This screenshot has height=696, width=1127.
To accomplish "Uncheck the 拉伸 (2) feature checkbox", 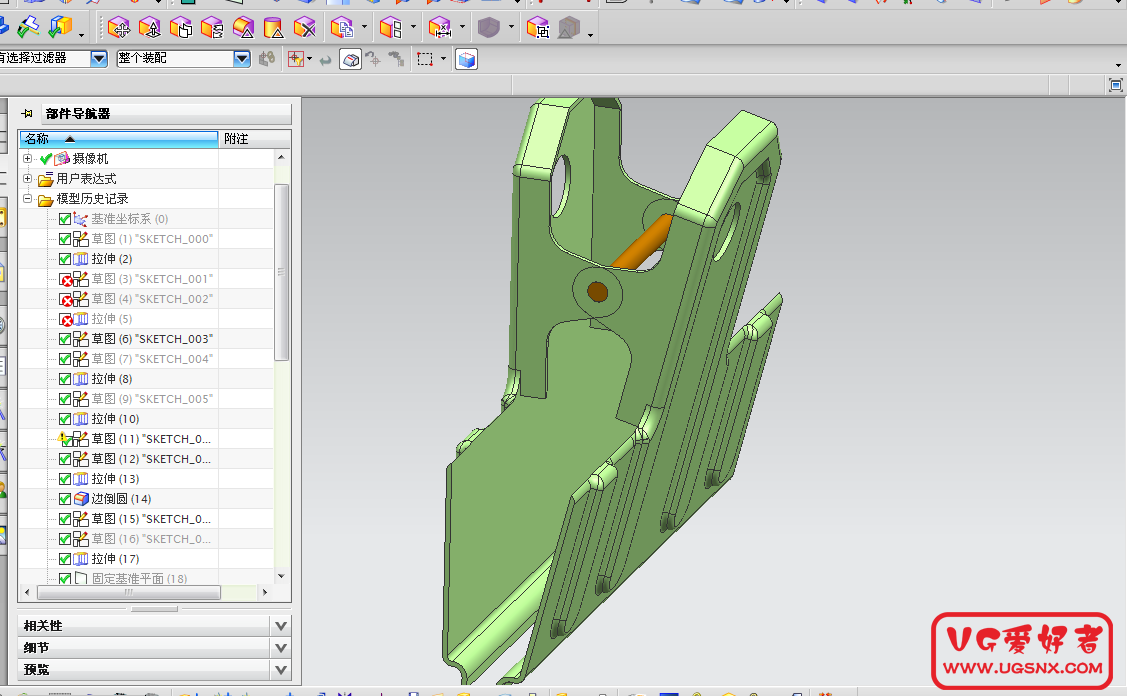I will 65,259.
